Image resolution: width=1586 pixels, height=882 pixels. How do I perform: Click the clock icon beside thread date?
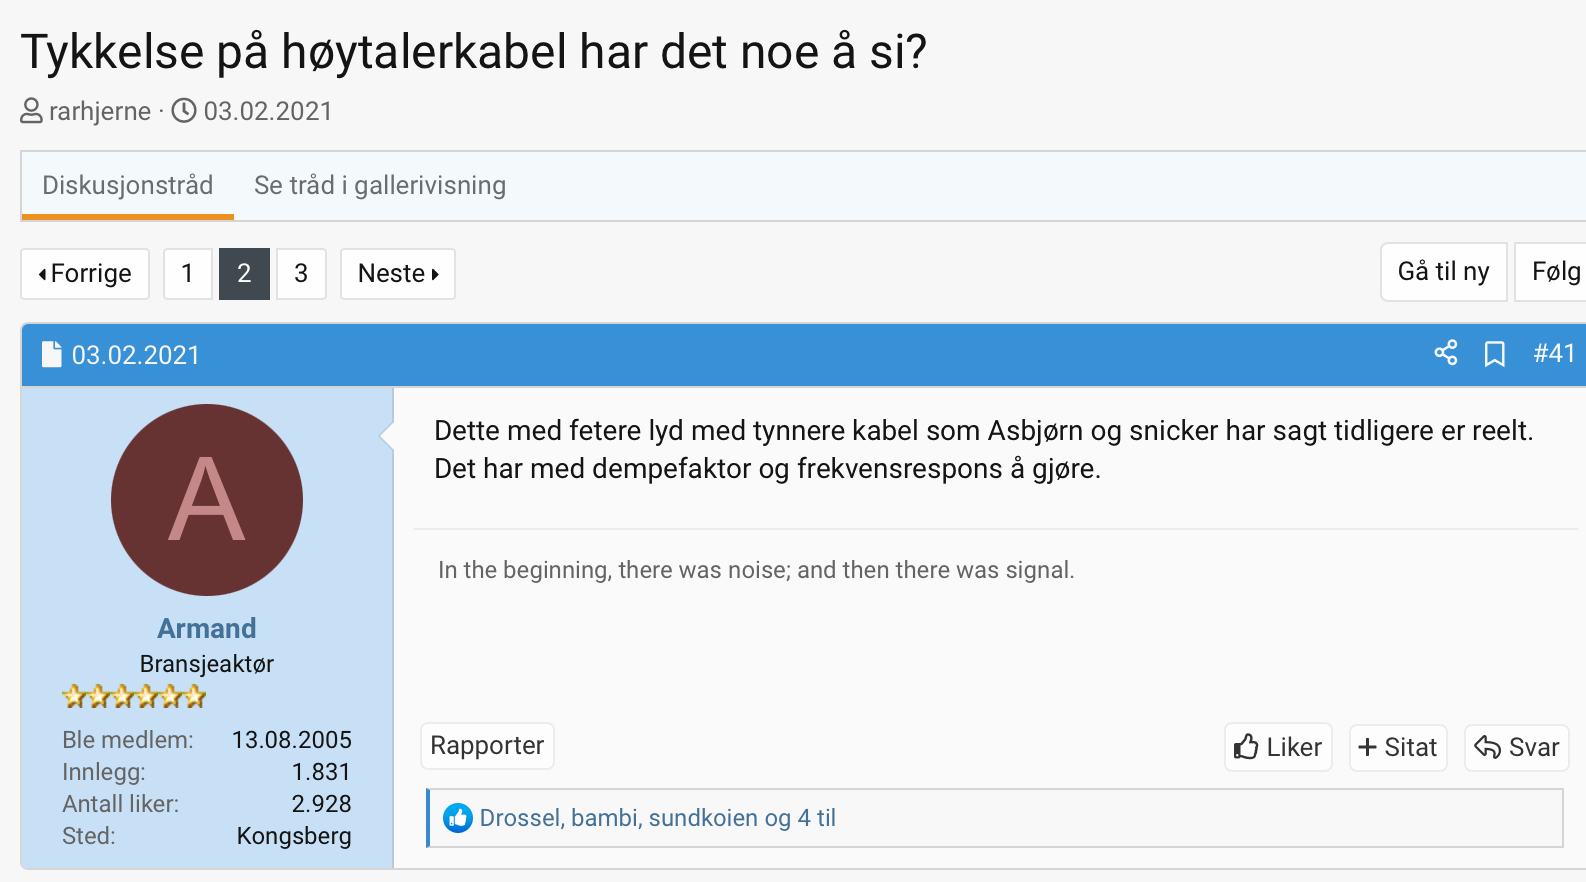[x=184, y=110]
